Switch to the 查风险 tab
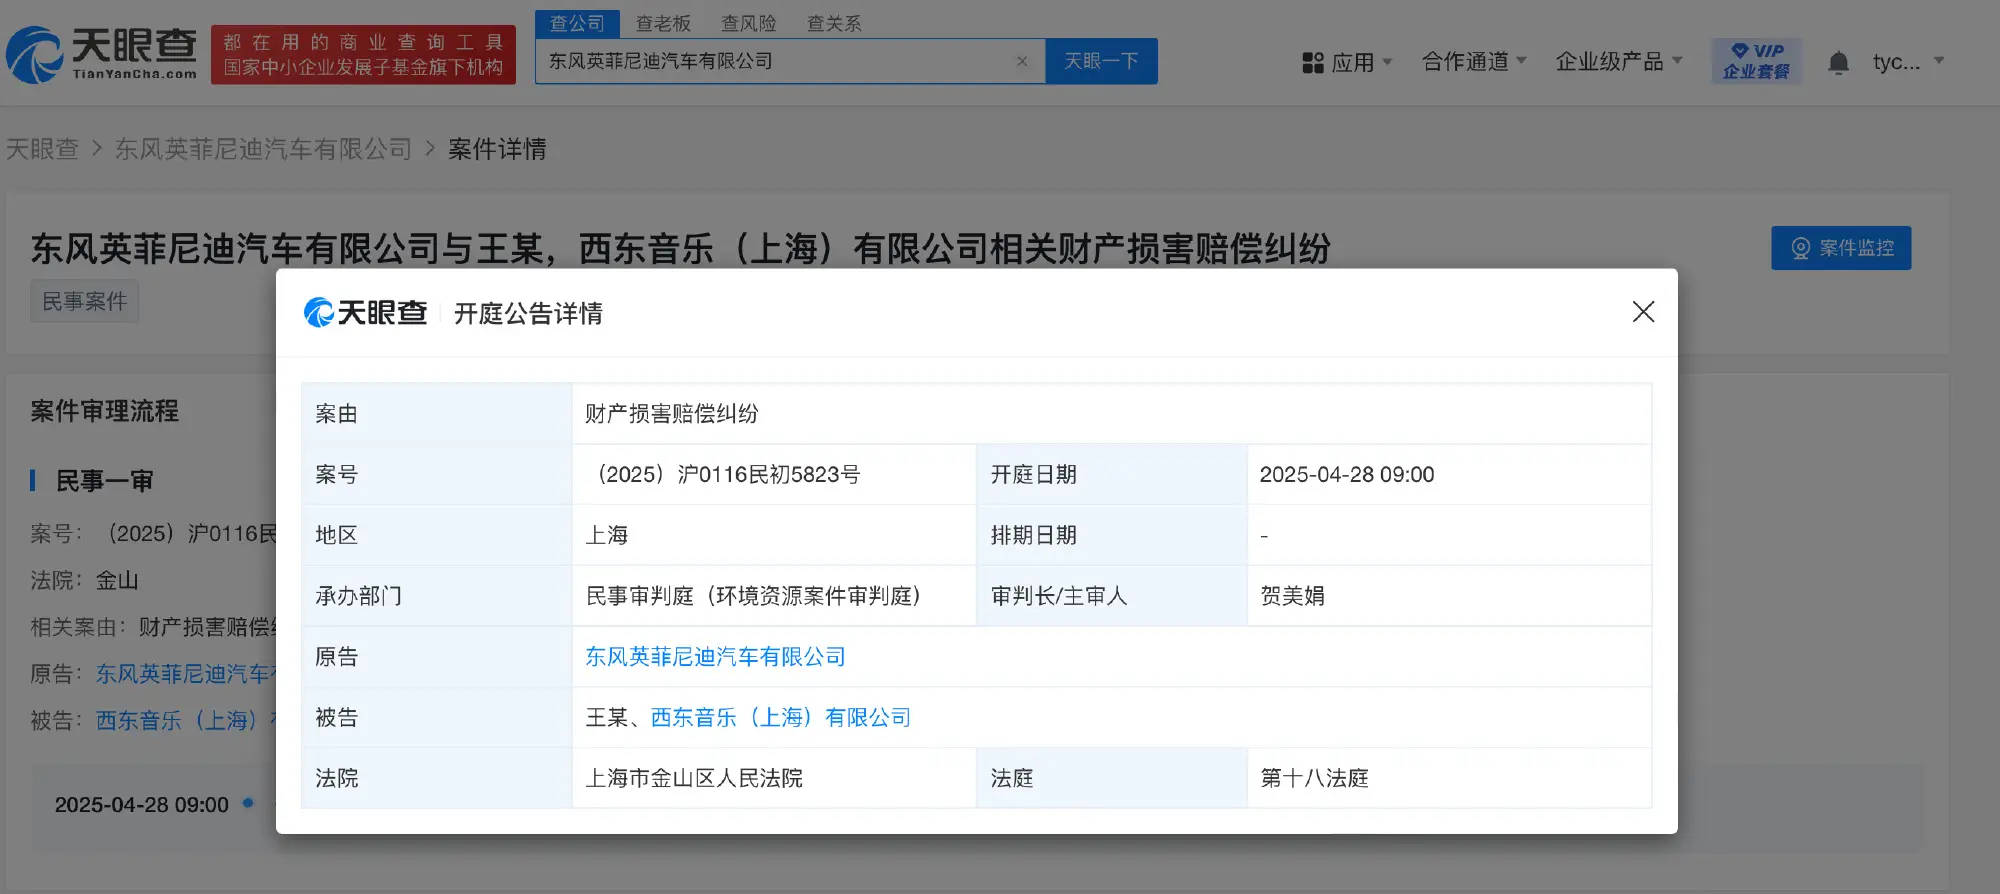This screenshot has width=2000, height=894. coord(749,23)
